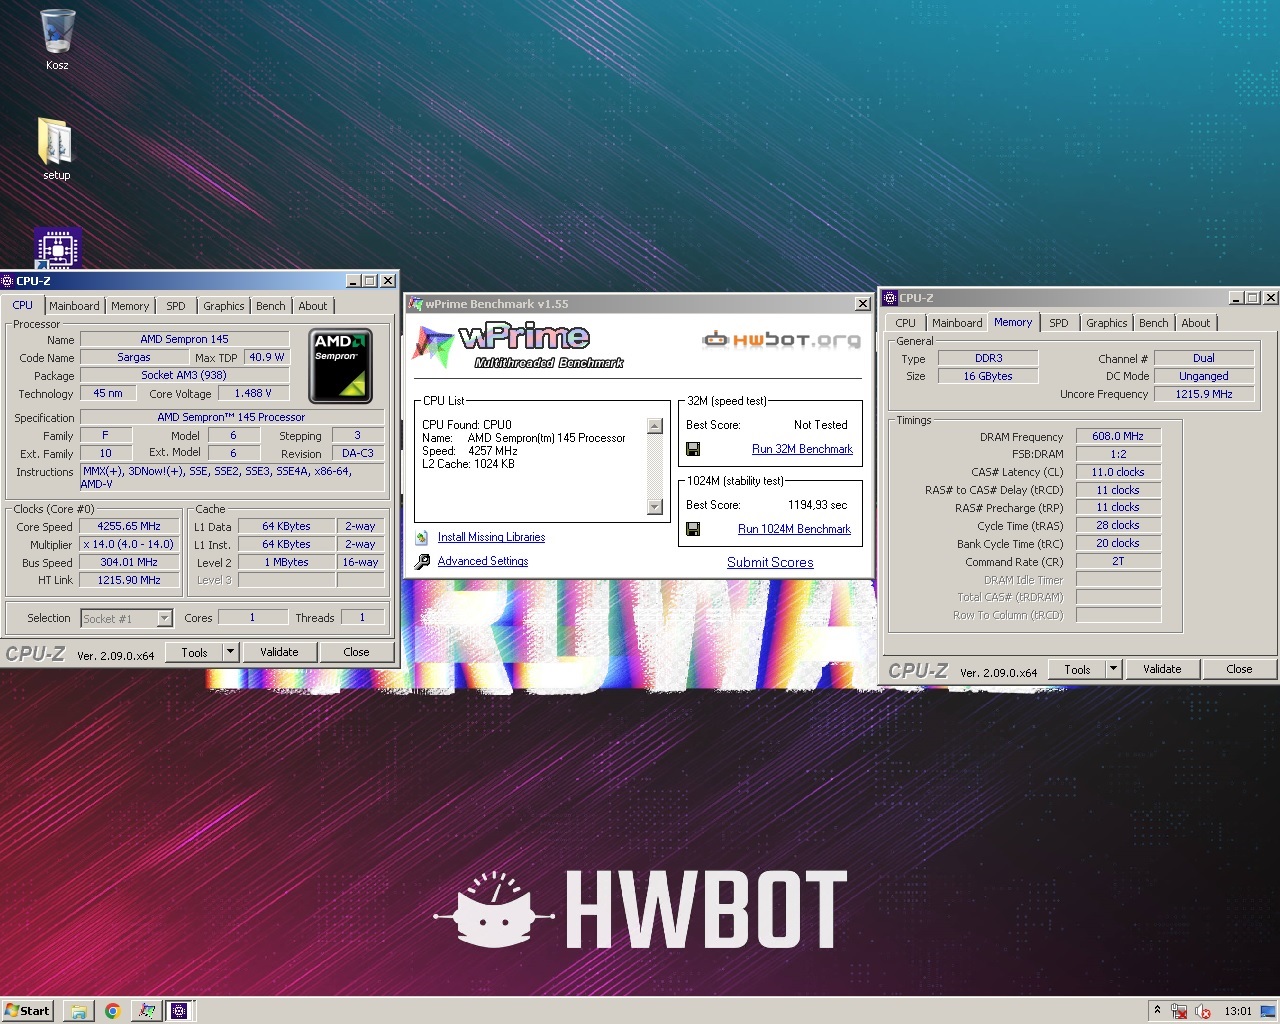The height and width of the screenshot is (1024, 1280).
Task: Open Graphics tab in right CPU-Z
Action: pos(1106,323)
